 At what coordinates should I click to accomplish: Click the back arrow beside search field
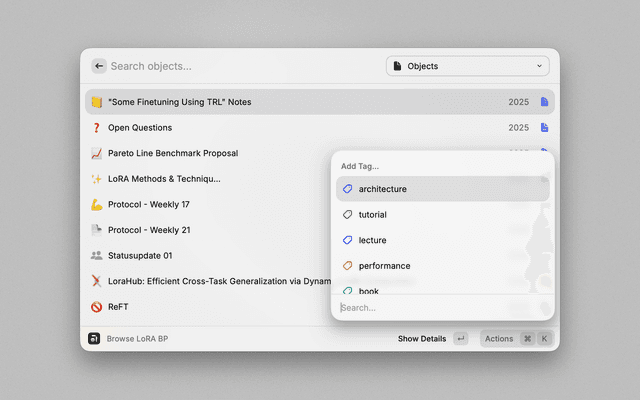pyautogui.click(x=98, y=66)
